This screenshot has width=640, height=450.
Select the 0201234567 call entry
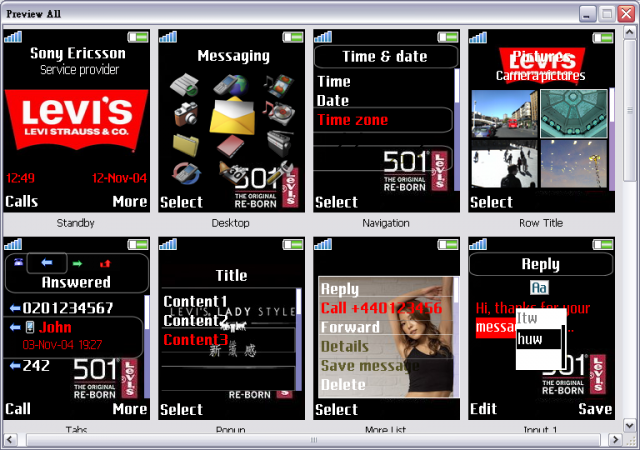[x=73, y=307]
